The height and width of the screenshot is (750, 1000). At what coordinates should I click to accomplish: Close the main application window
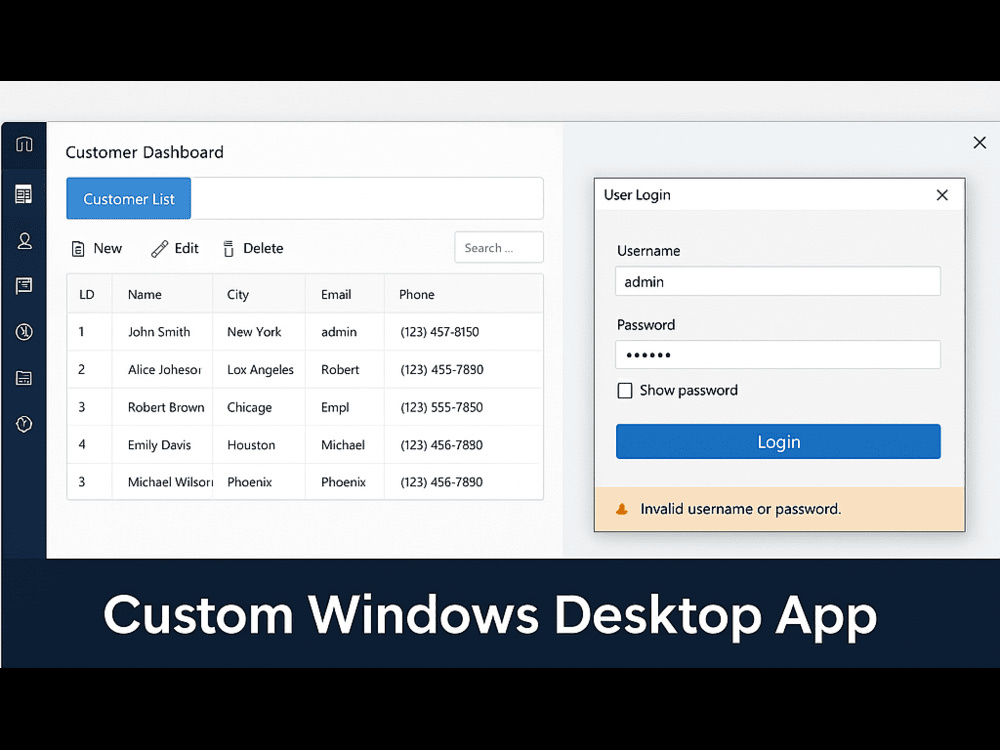point(980,143)
